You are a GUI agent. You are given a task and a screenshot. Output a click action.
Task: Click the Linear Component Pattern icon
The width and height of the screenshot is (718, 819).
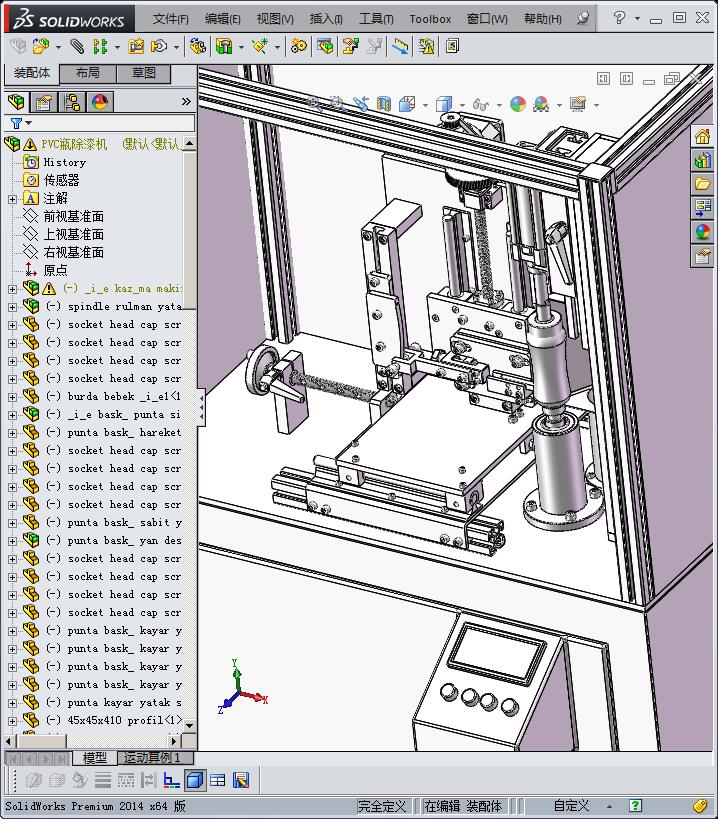coord(100,46)
